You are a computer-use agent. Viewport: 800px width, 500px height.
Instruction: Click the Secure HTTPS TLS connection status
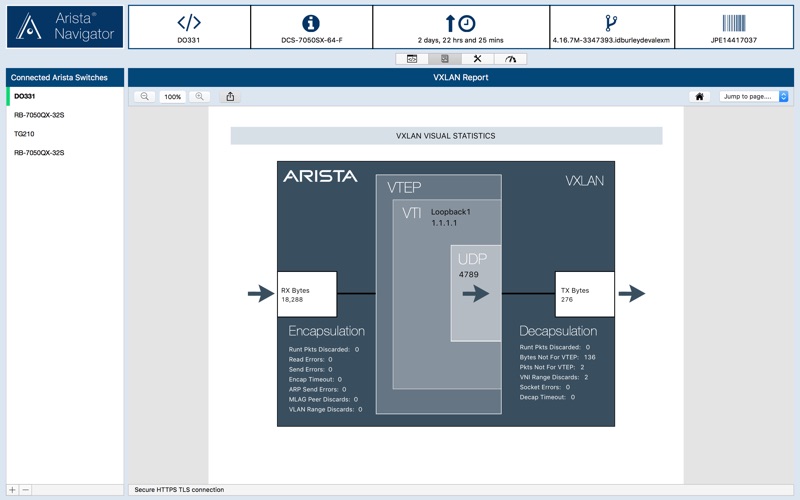[179, 490]
